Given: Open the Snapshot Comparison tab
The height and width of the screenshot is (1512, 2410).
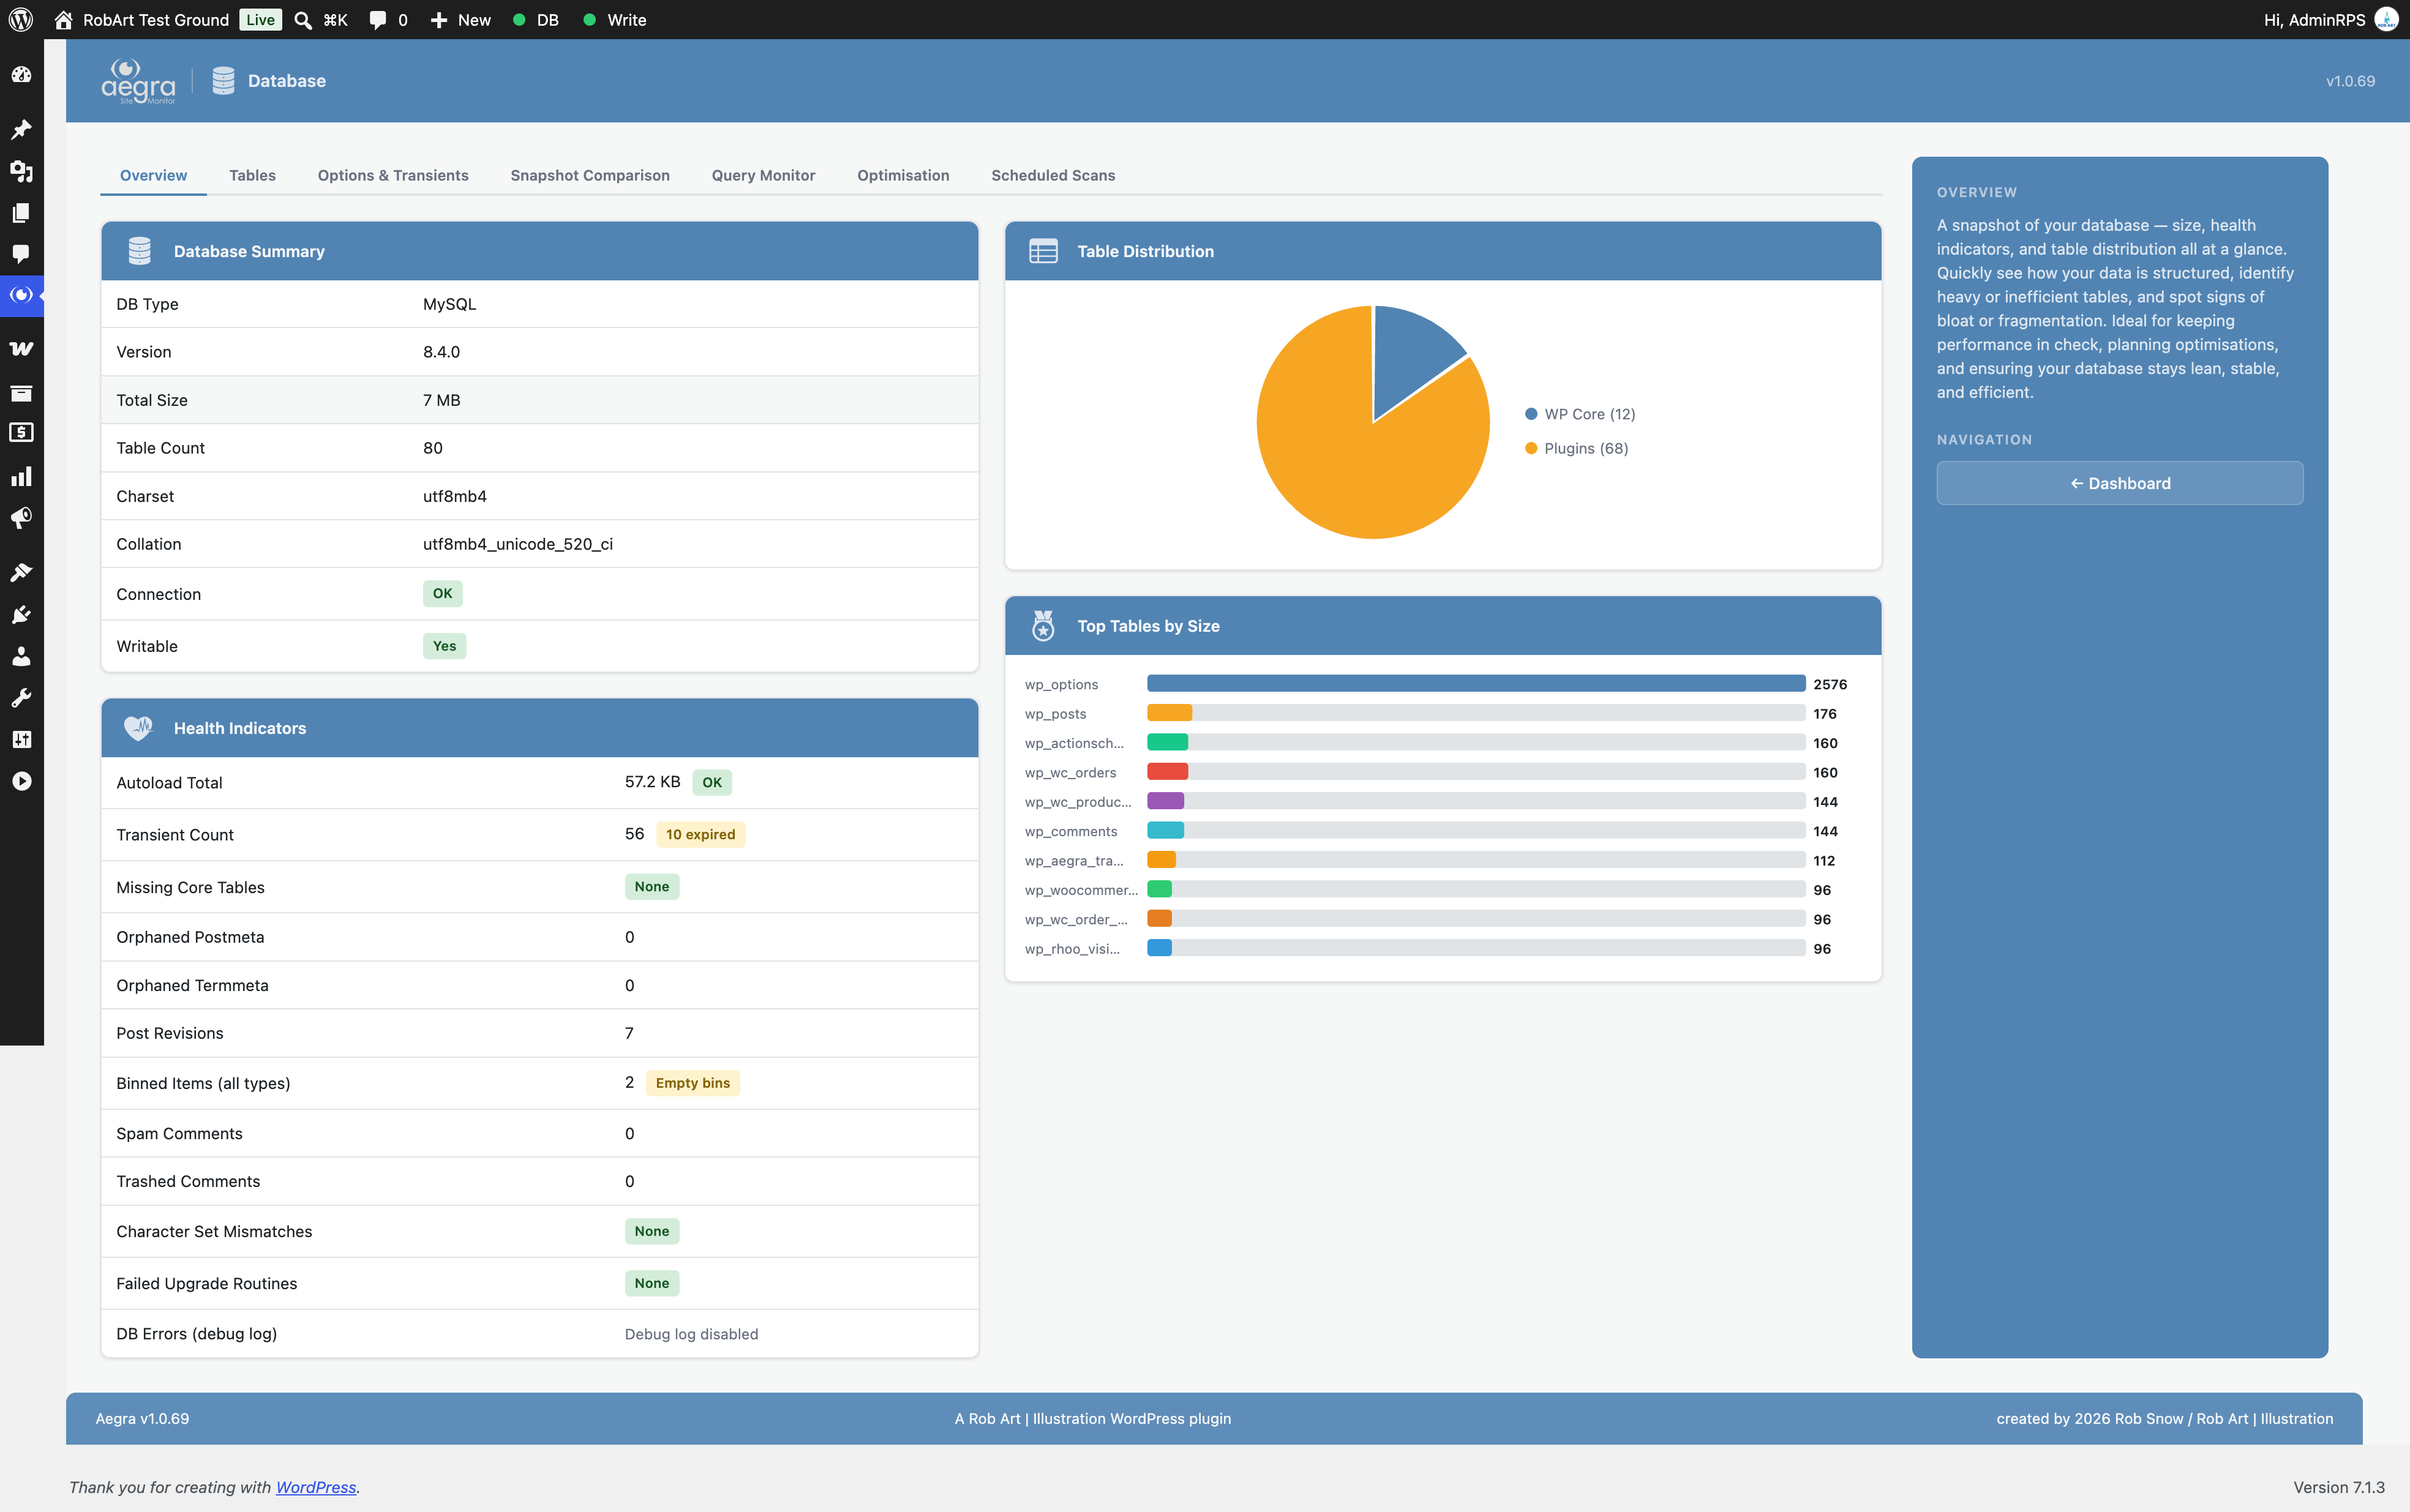Looking at the screenshot, I should (590, 175).
